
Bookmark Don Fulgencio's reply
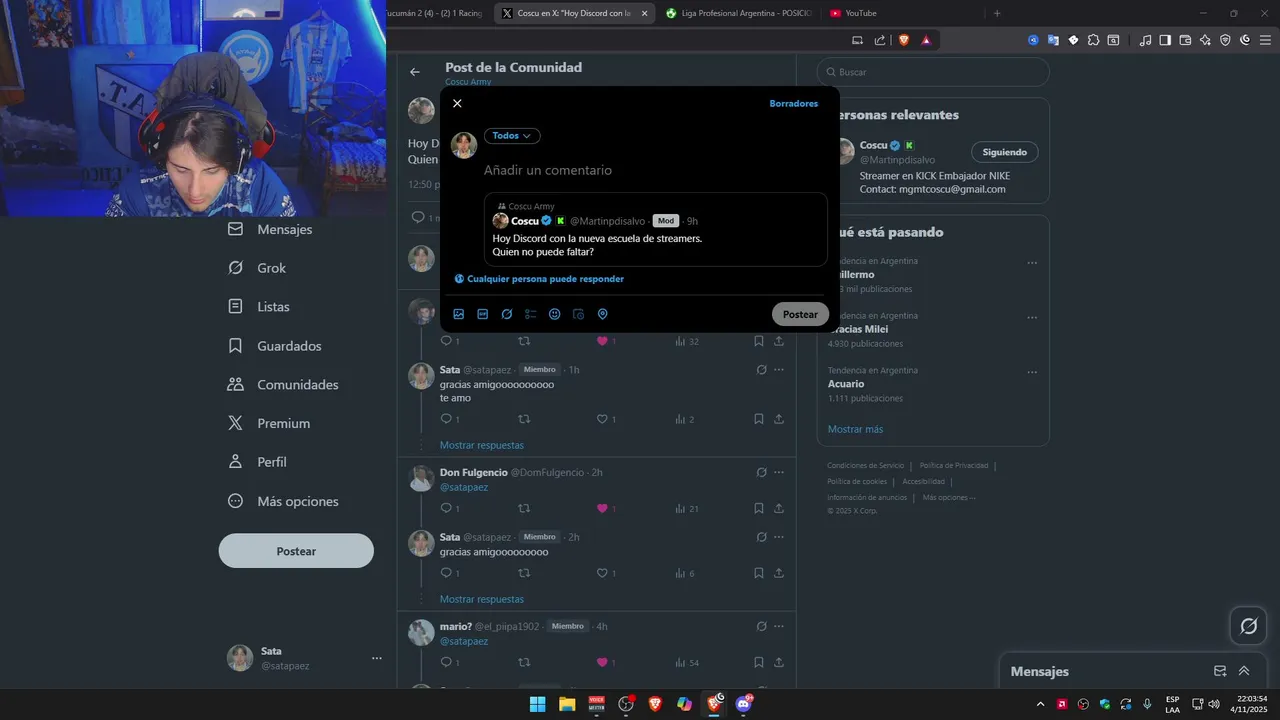(x=759, y=509)
